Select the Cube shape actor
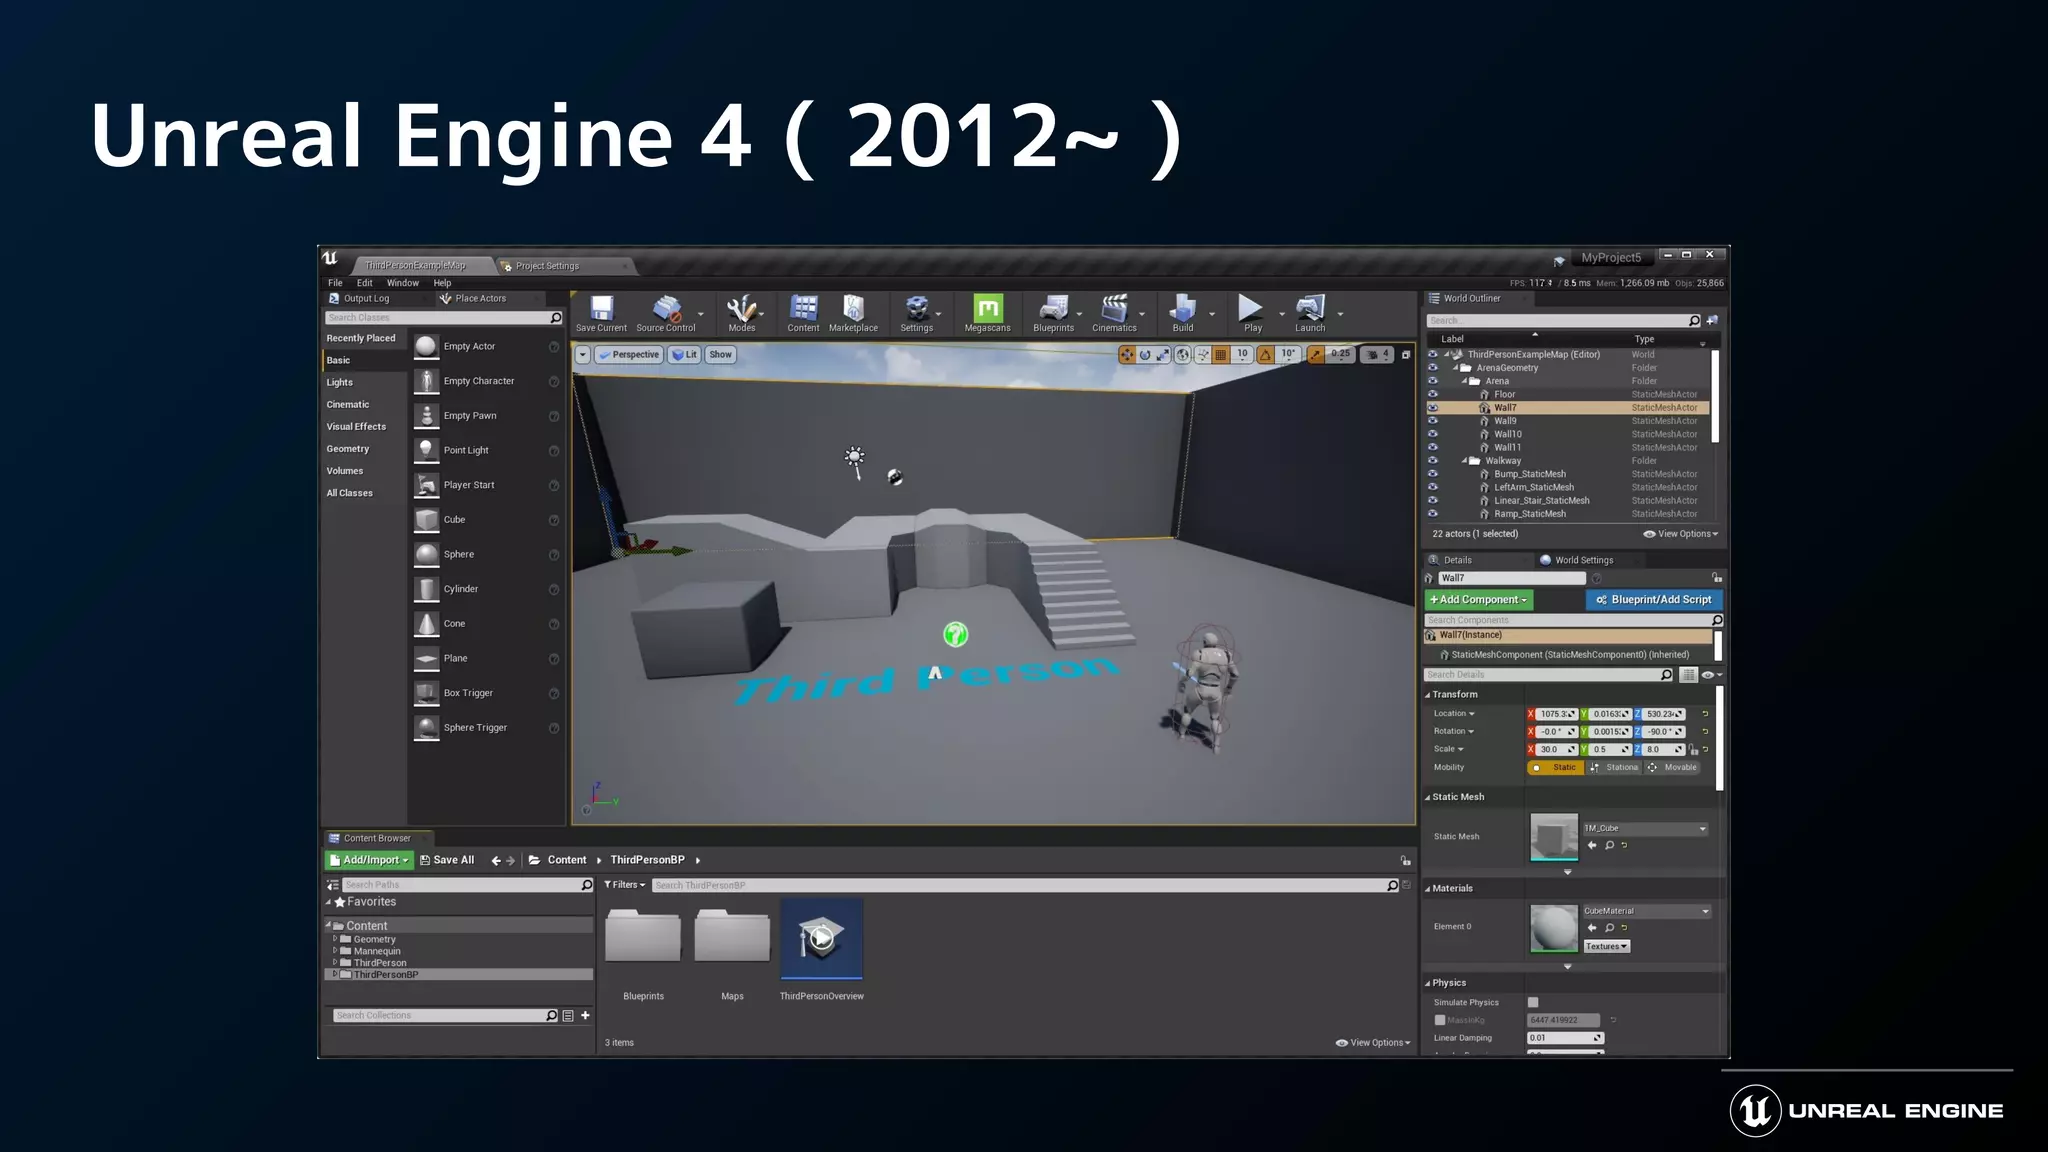The image size is (2048, 1152). coord(487,520)
